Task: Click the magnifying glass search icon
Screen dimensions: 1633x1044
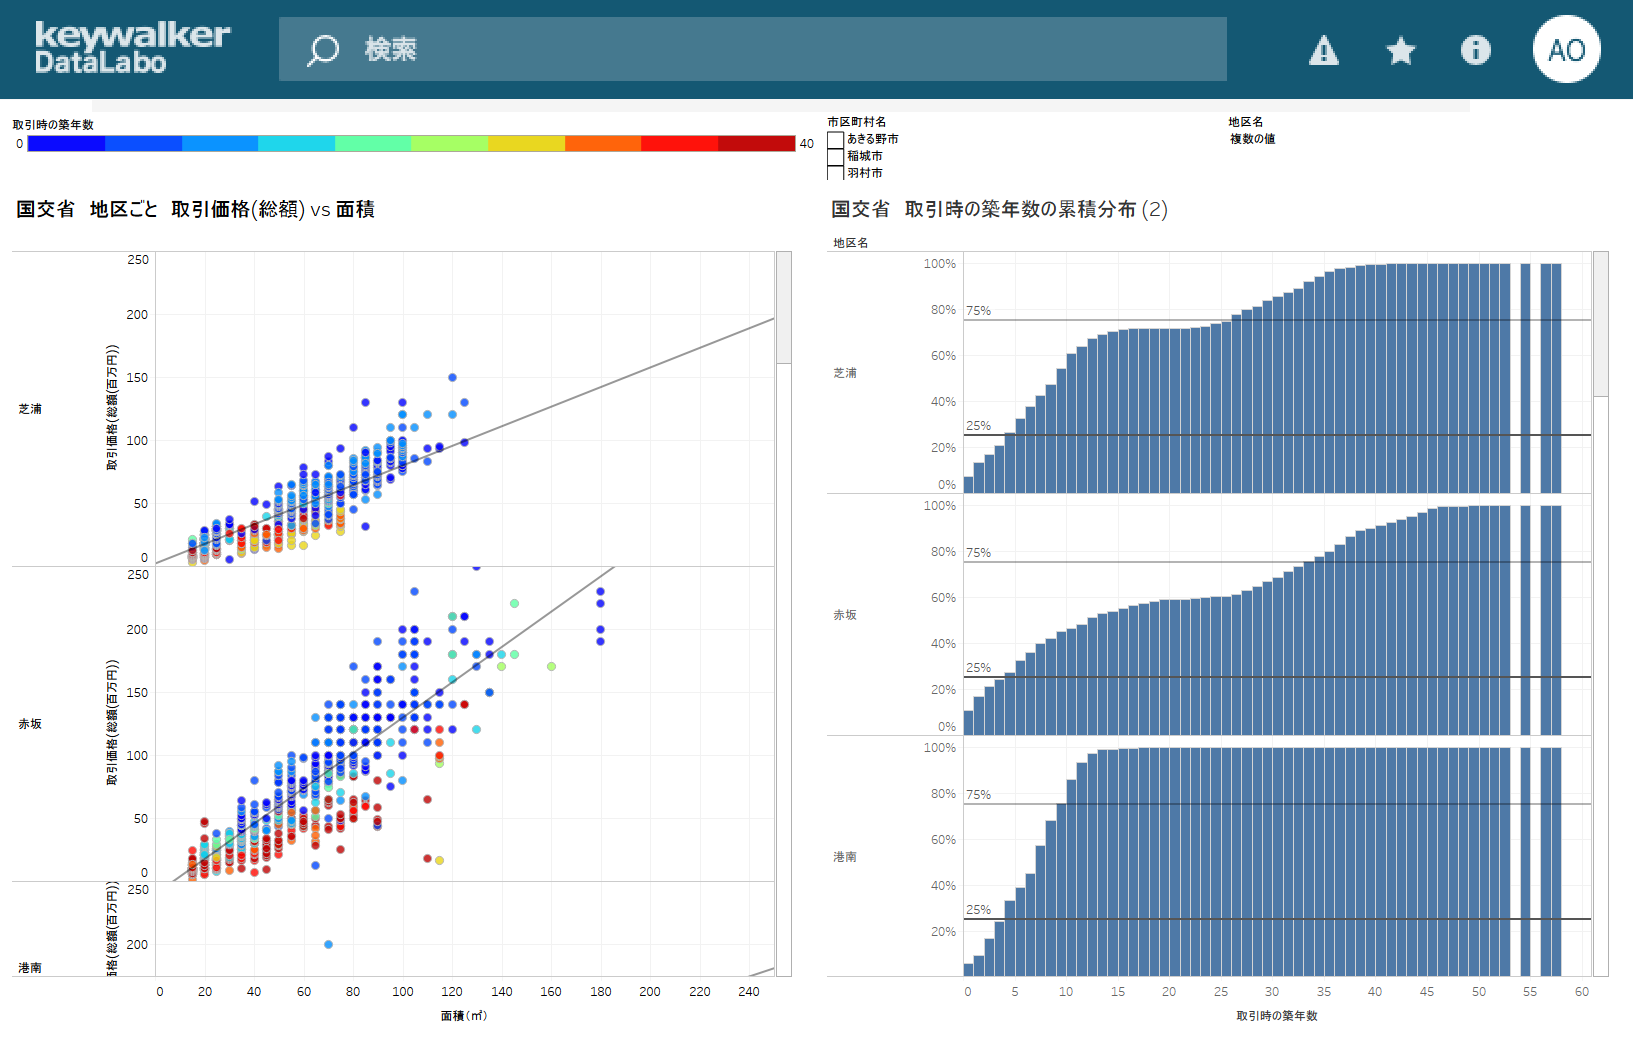Action: pyautogui.click(x=323, y=50)
